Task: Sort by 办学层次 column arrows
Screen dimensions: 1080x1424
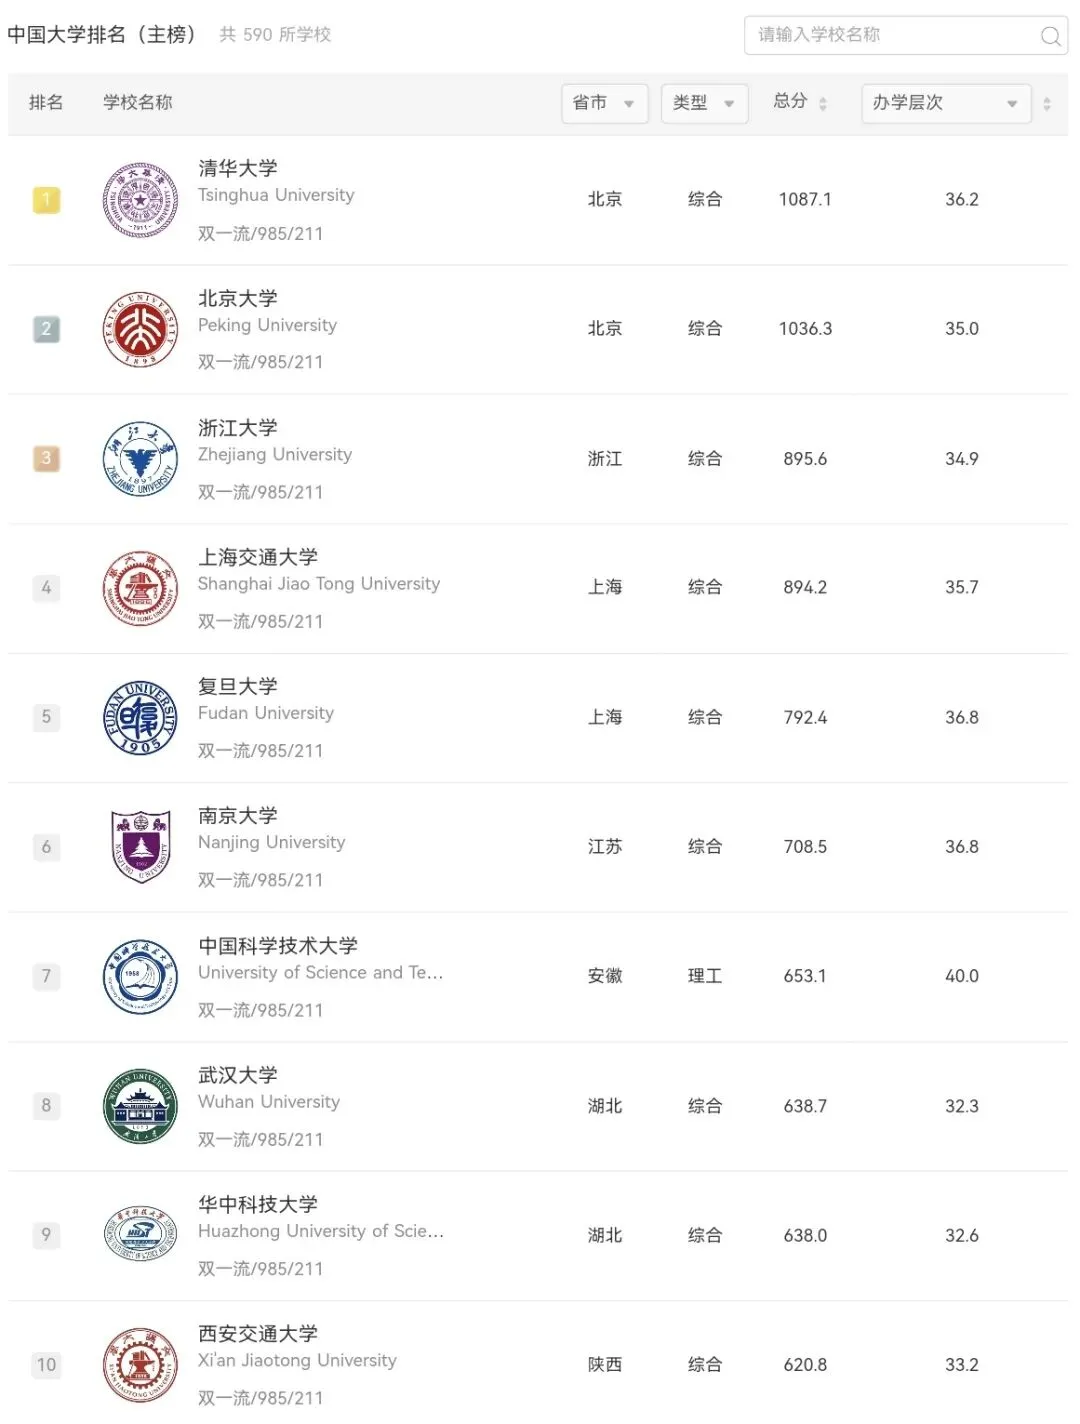Action: [x=1047, y=103]
